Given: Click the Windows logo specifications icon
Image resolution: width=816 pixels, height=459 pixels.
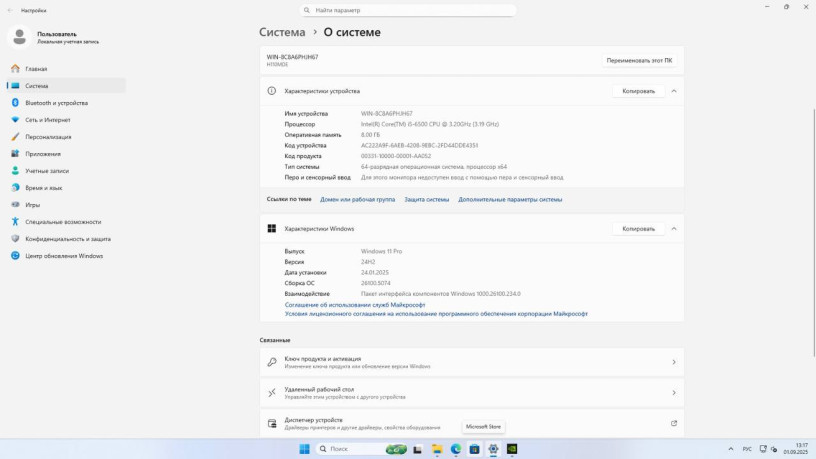Looking at the screenshot, I should [x=272, y=229].
